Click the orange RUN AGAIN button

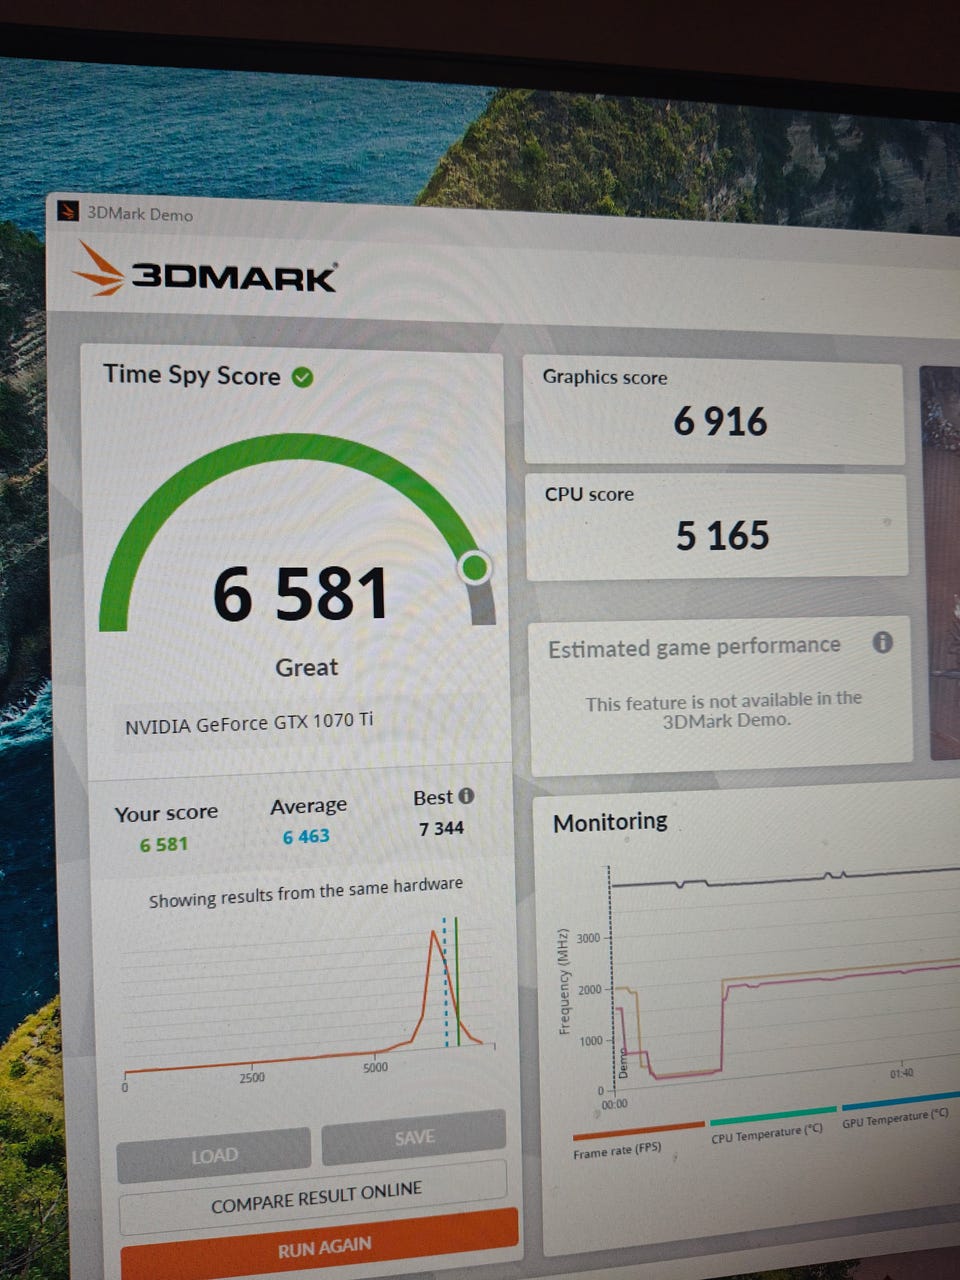(x=322, y=1246)
